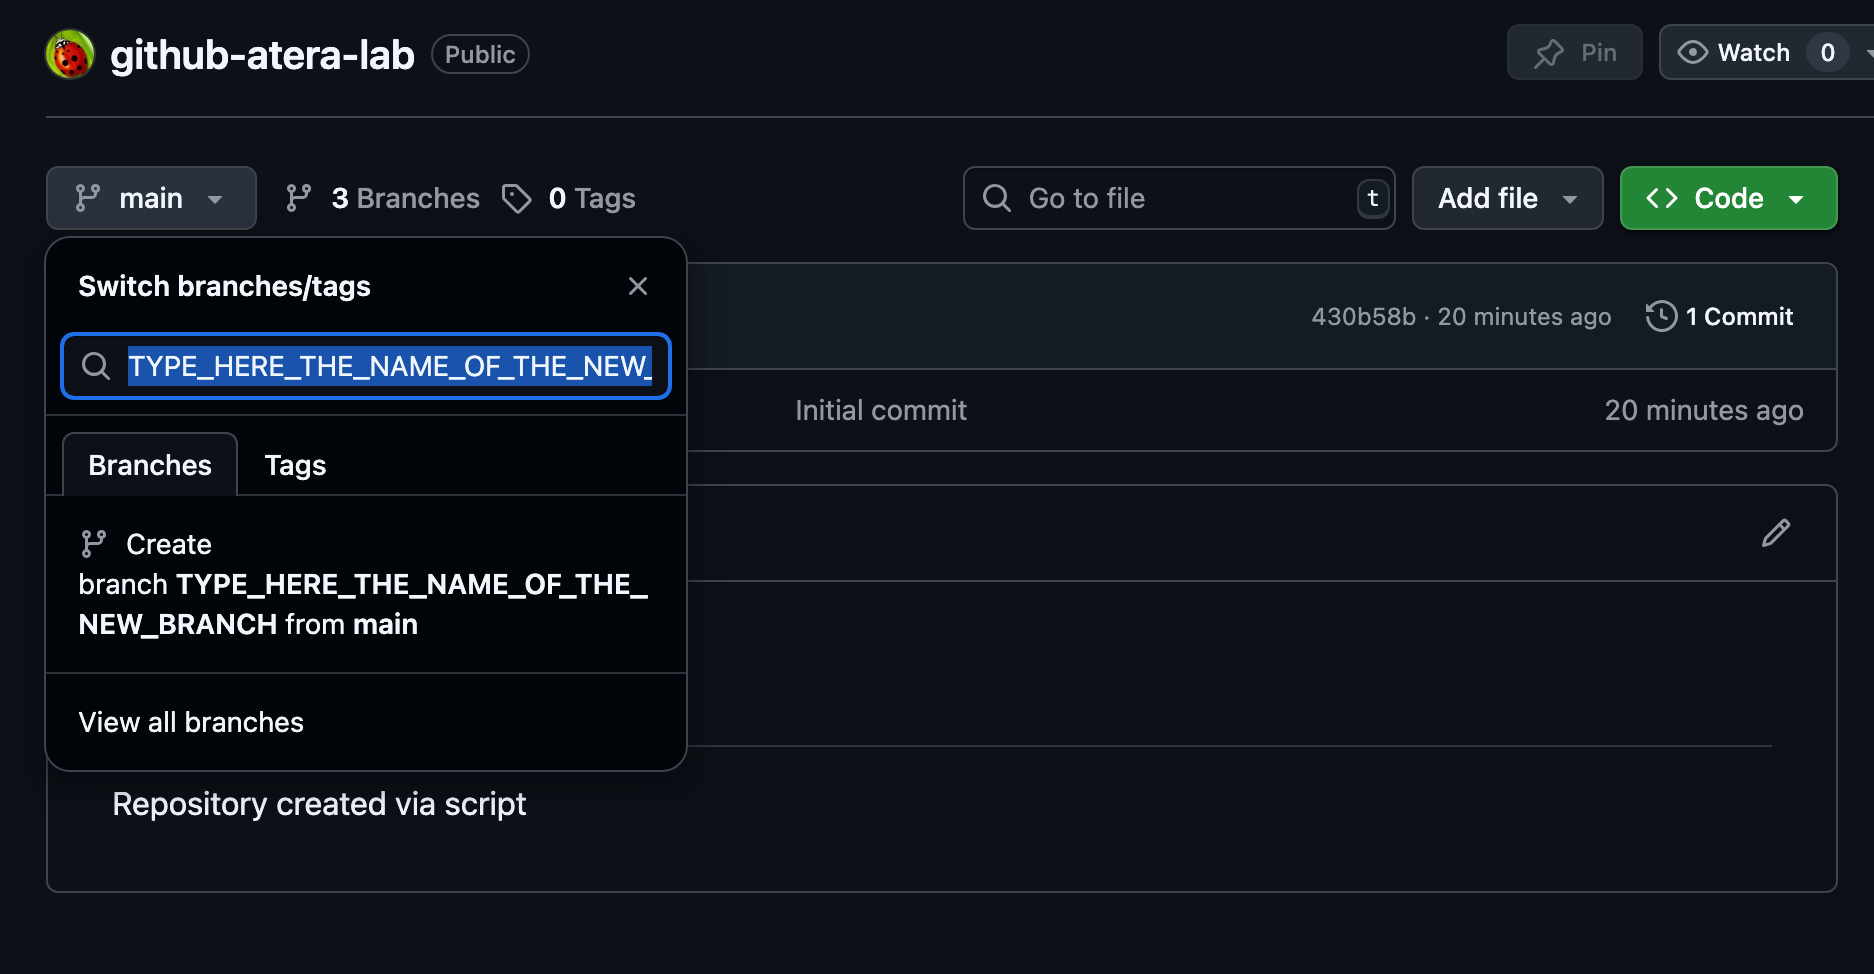Pin the repository with Pin button
This screenshot has height=974, width=1874.
pos(1574,52)
